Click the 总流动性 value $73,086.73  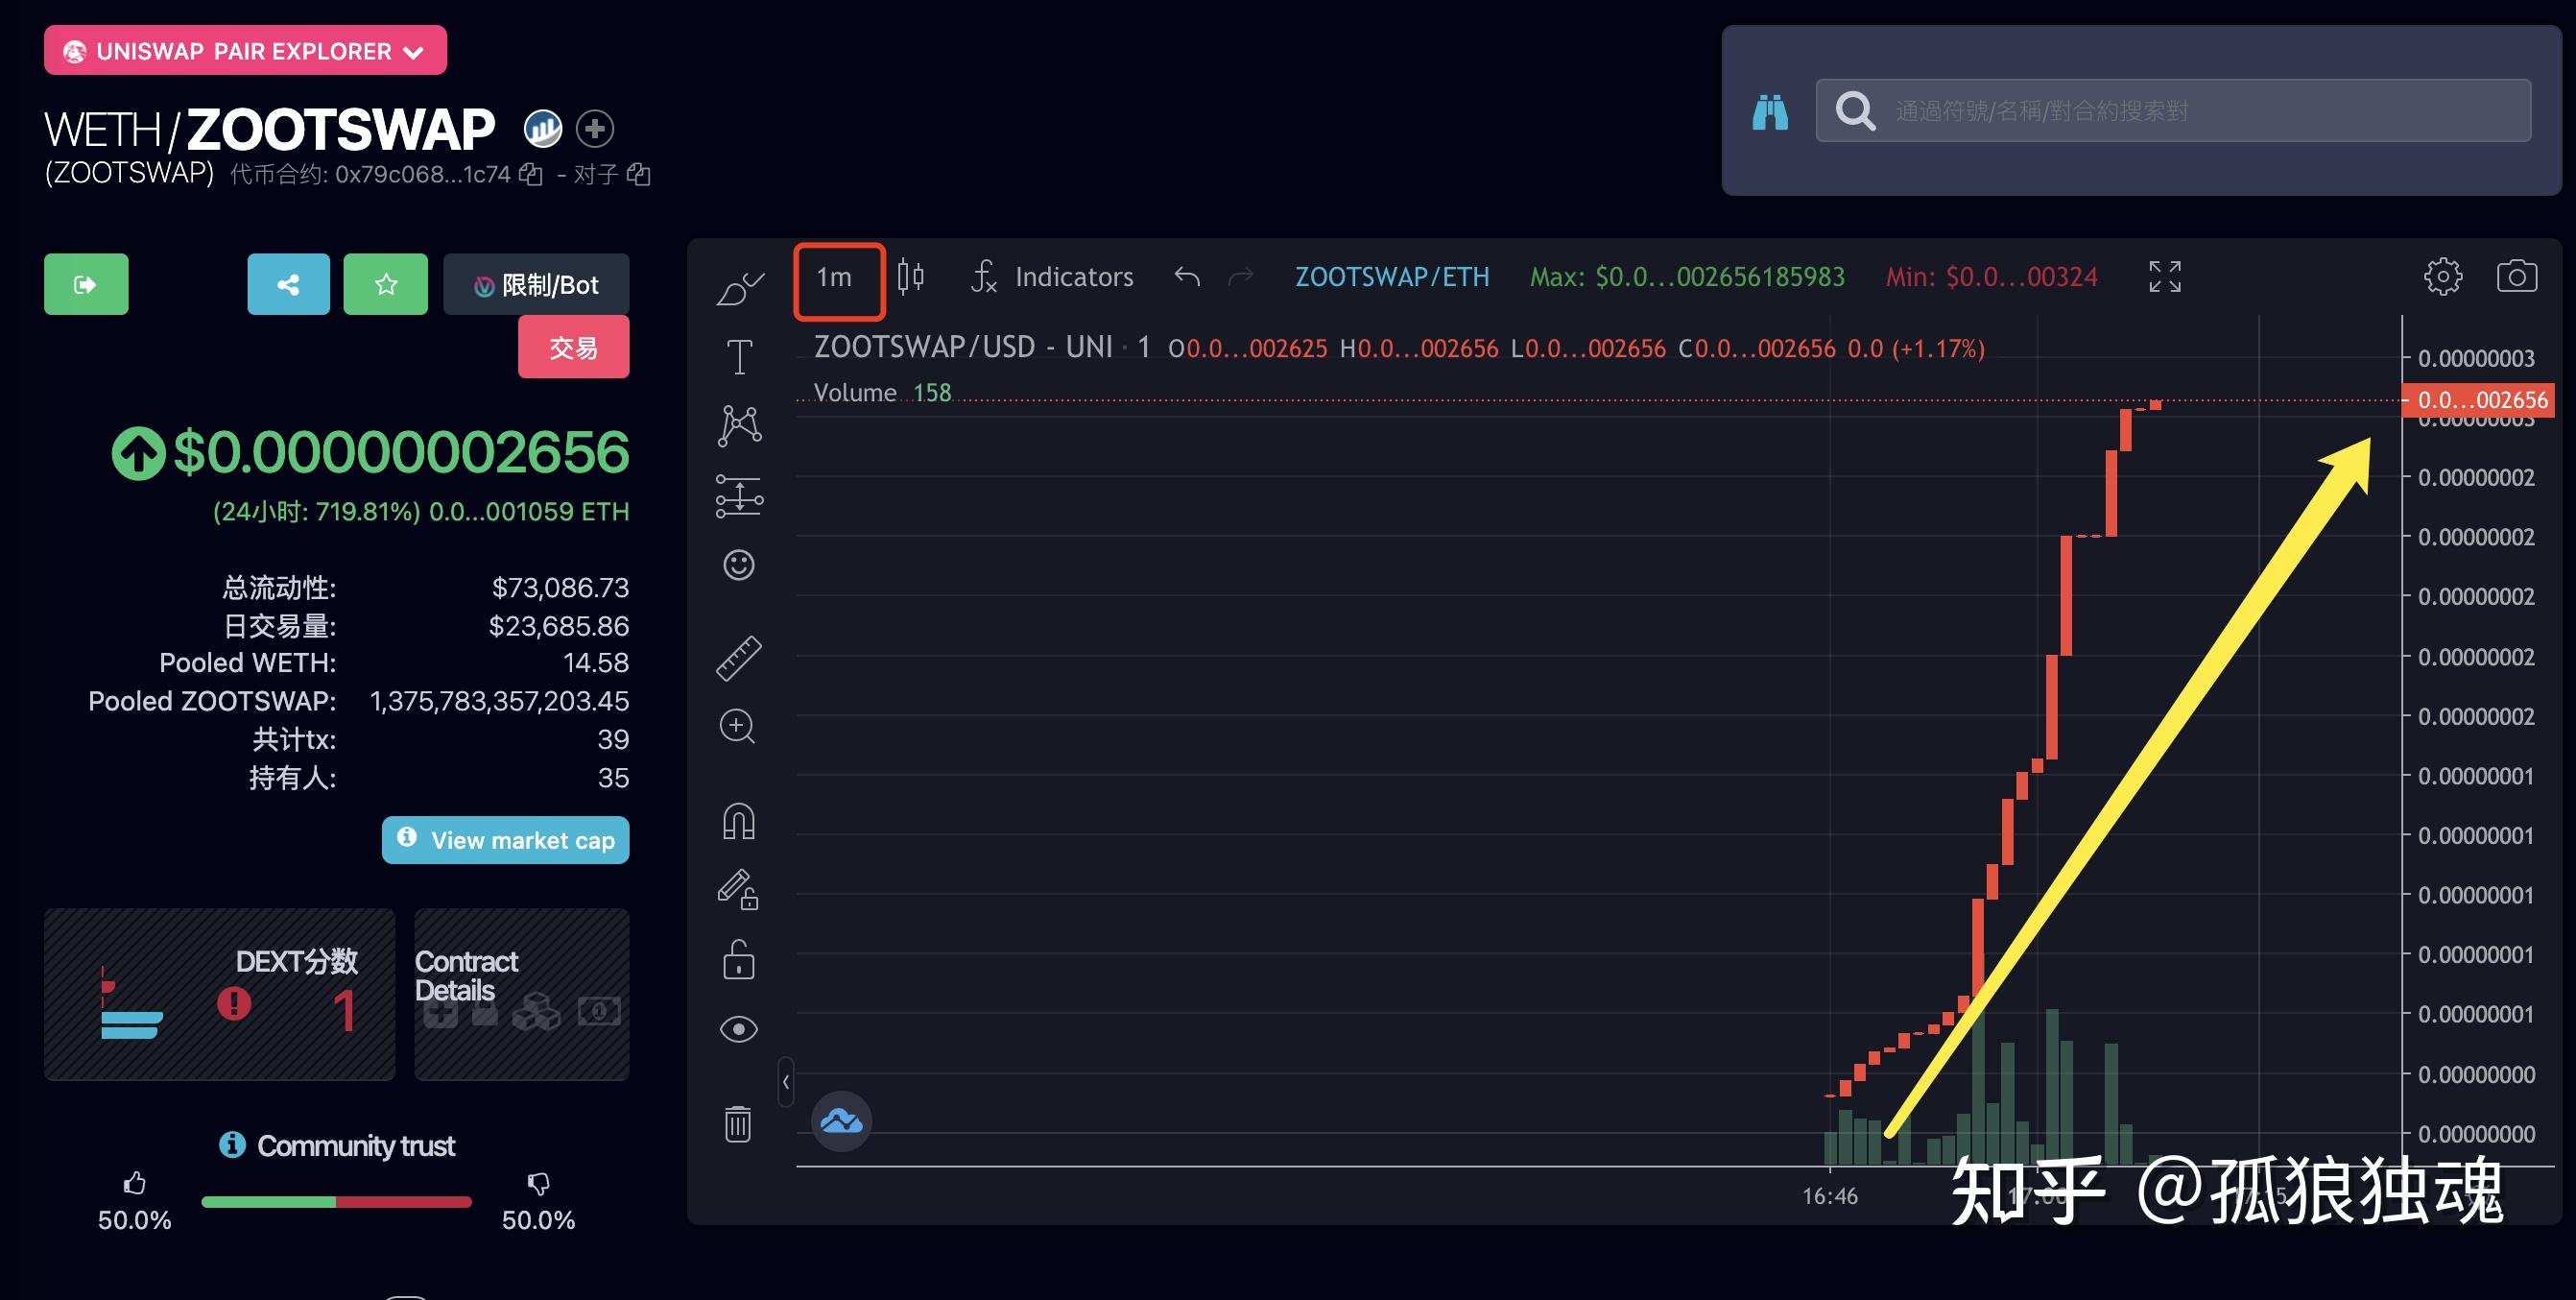click(560, 587)
